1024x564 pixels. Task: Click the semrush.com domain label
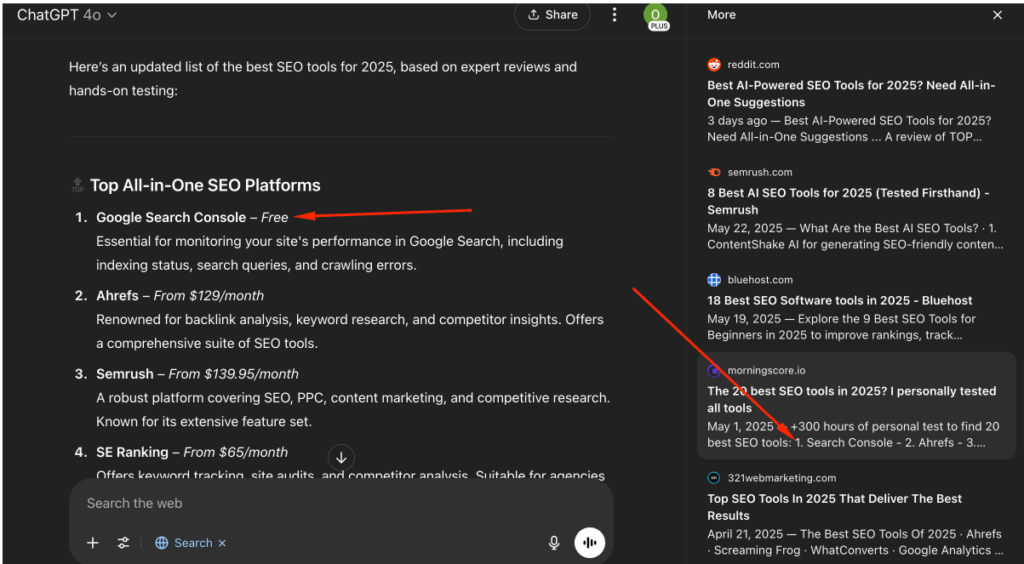tap(760, 172)
